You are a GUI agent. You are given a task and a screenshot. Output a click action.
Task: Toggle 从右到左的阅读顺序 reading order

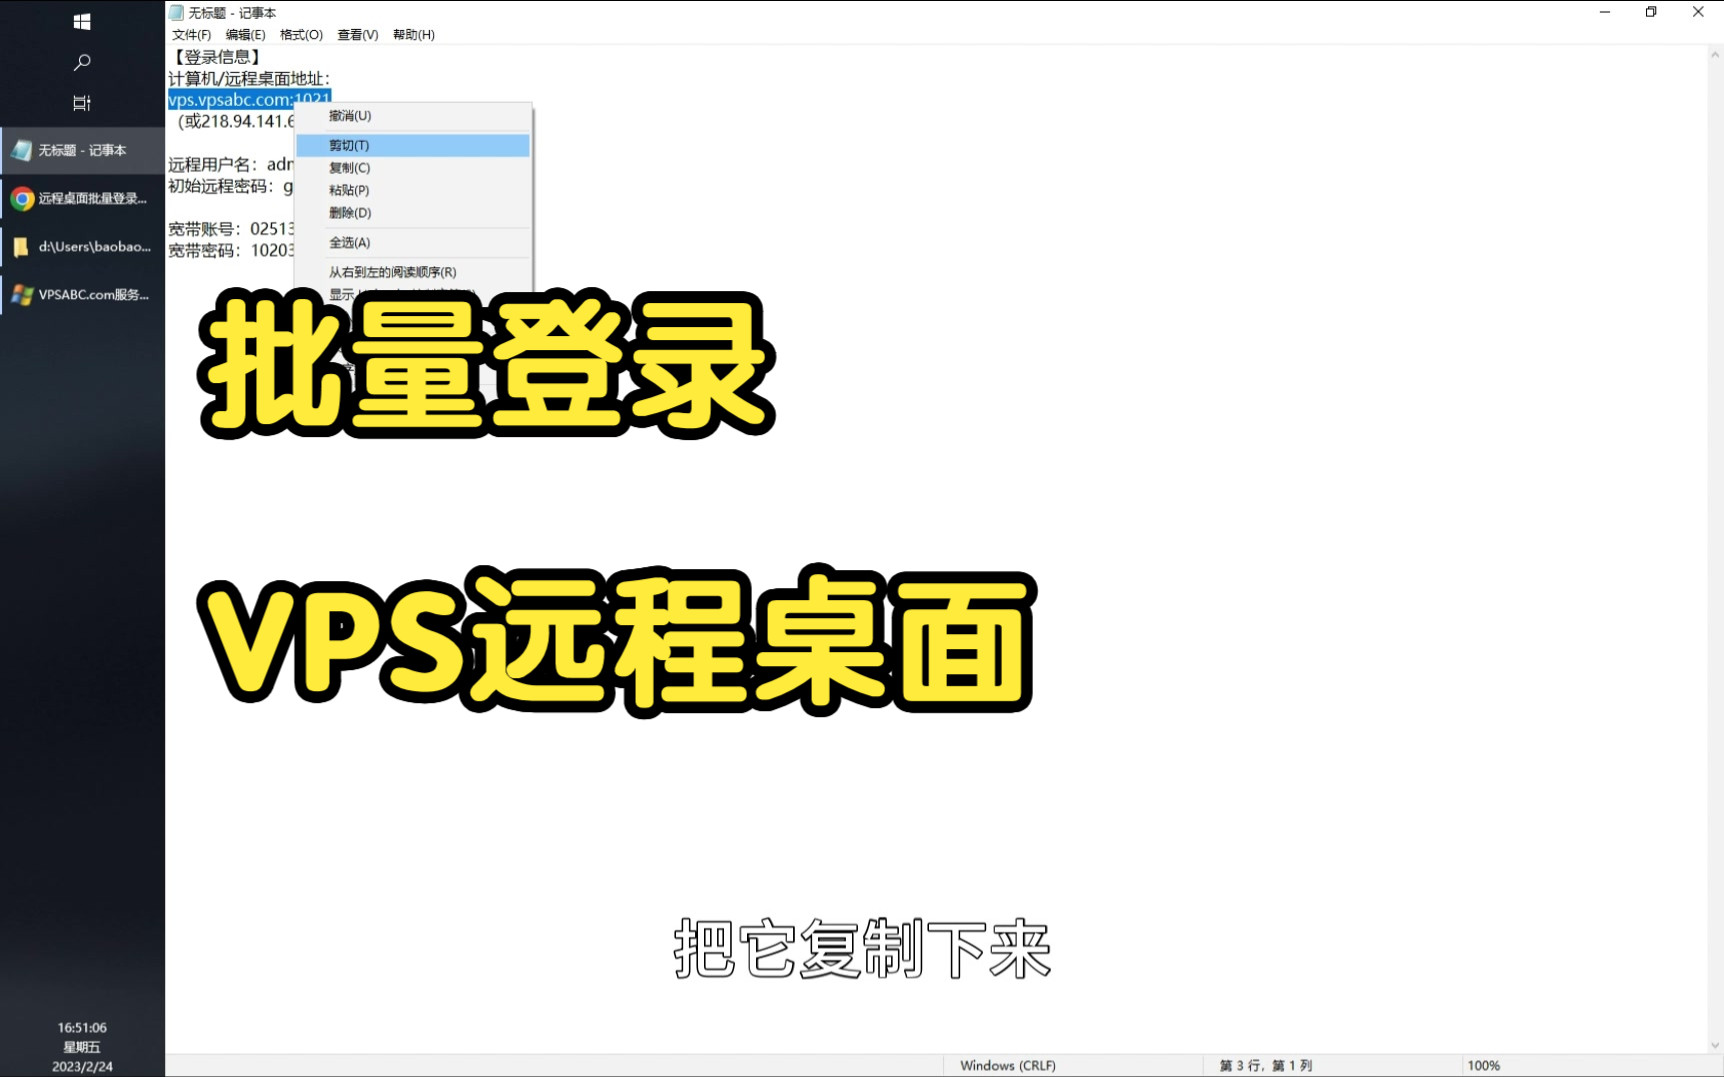coord(390,271)
